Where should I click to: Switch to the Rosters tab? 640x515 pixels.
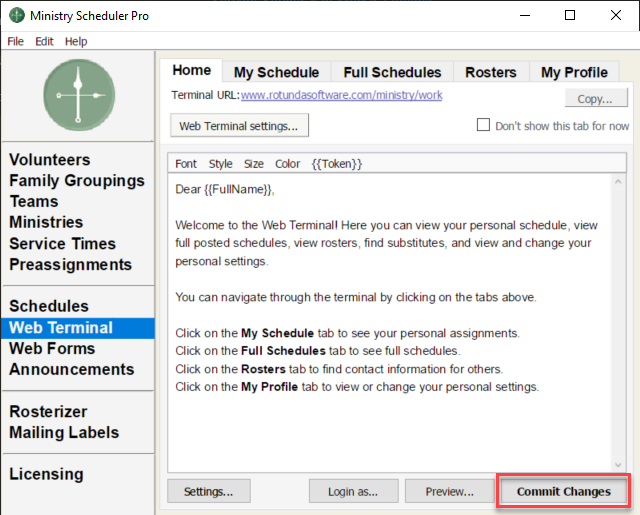491,72
